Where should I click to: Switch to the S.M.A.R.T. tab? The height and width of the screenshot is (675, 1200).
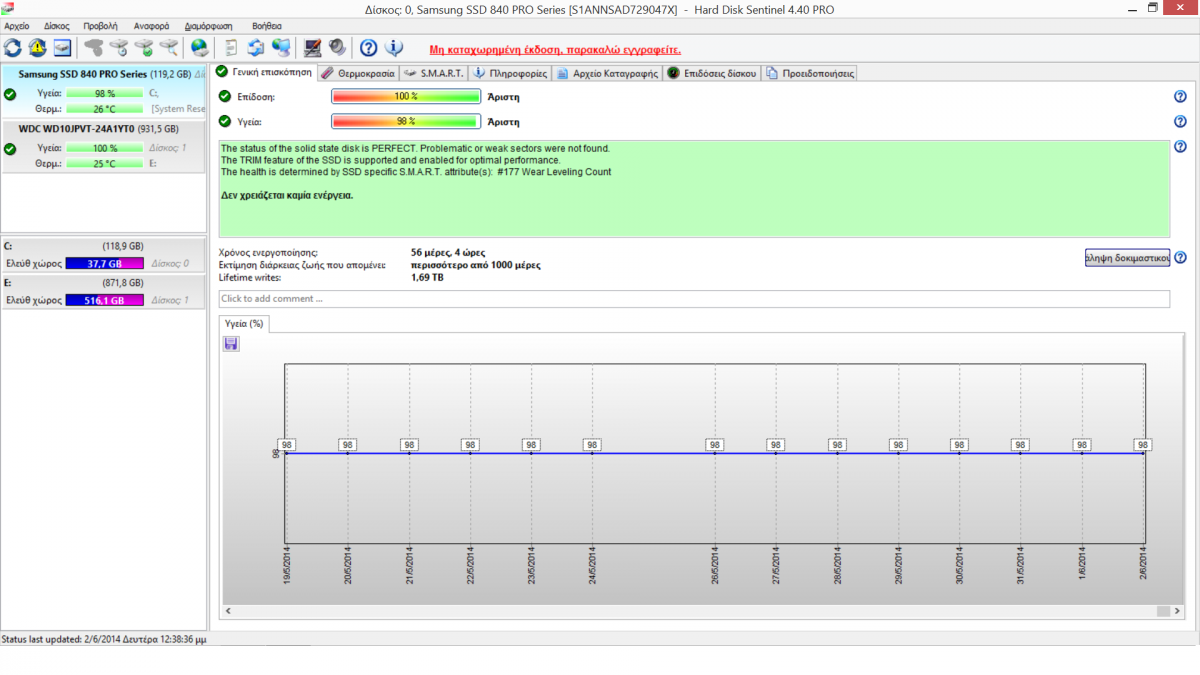tap(434, 73)
